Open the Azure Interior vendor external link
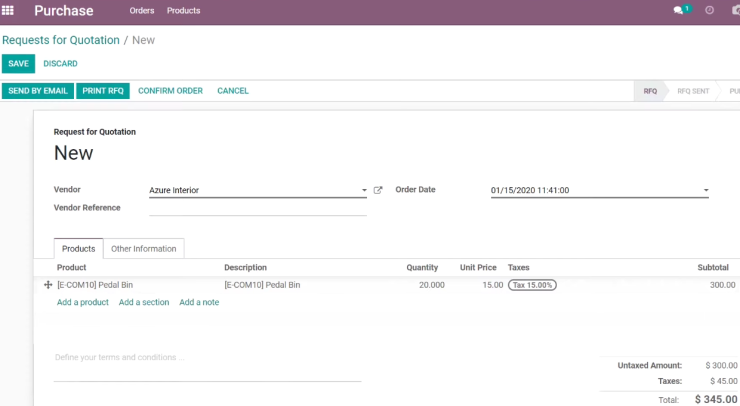This screenshot has height=406, width=740. 378,190
